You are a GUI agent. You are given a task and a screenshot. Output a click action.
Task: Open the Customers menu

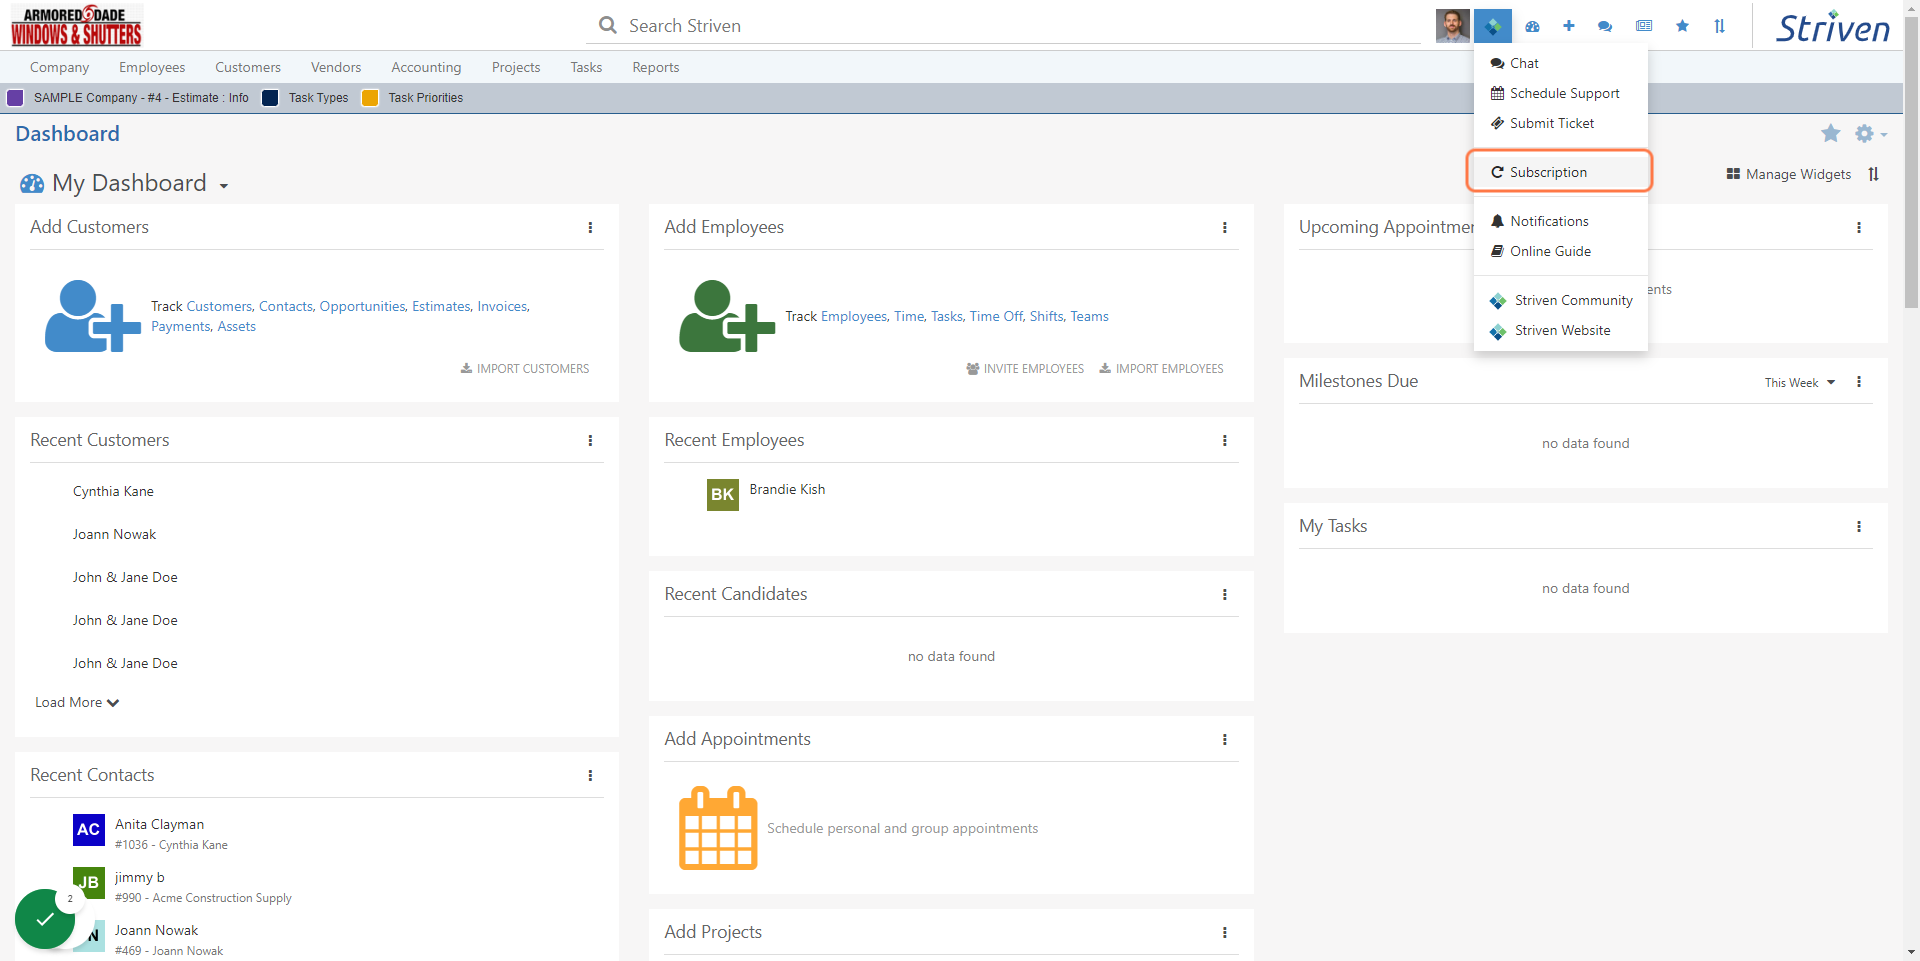click(248, 68)
